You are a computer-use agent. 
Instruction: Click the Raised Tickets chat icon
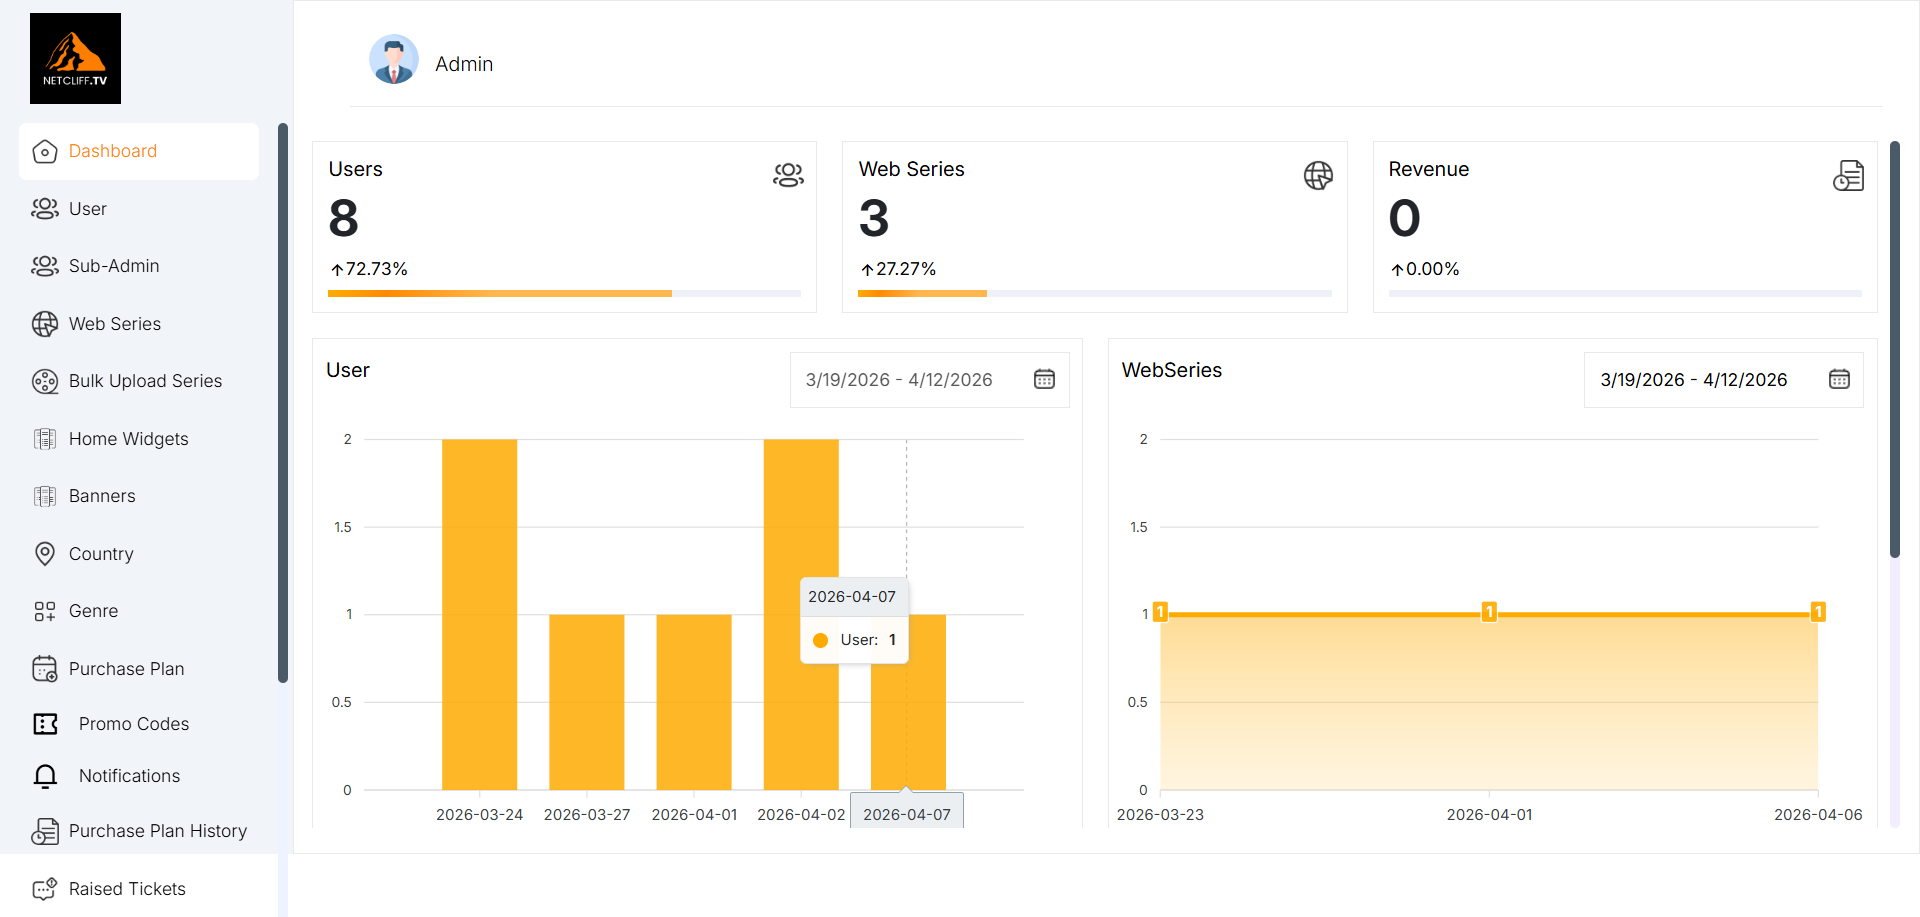click(45, 889)
